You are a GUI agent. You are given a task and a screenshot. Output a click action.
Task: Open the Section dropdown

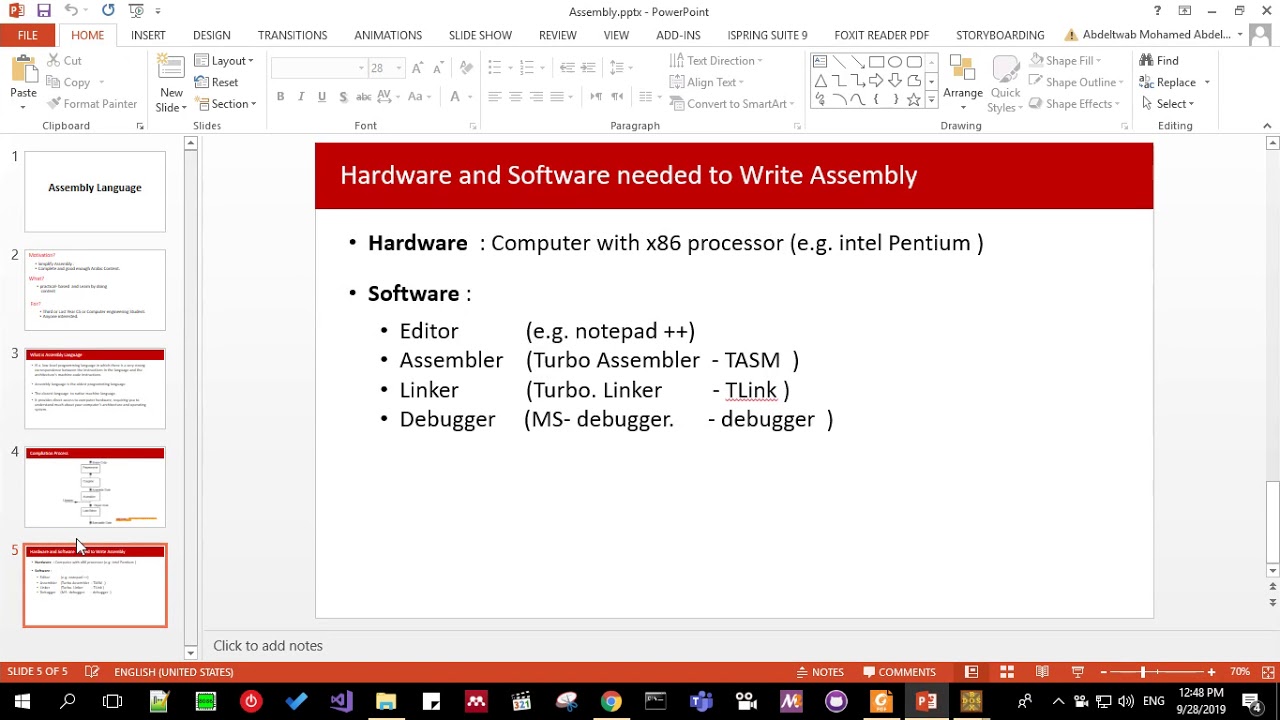coord(225,104)
